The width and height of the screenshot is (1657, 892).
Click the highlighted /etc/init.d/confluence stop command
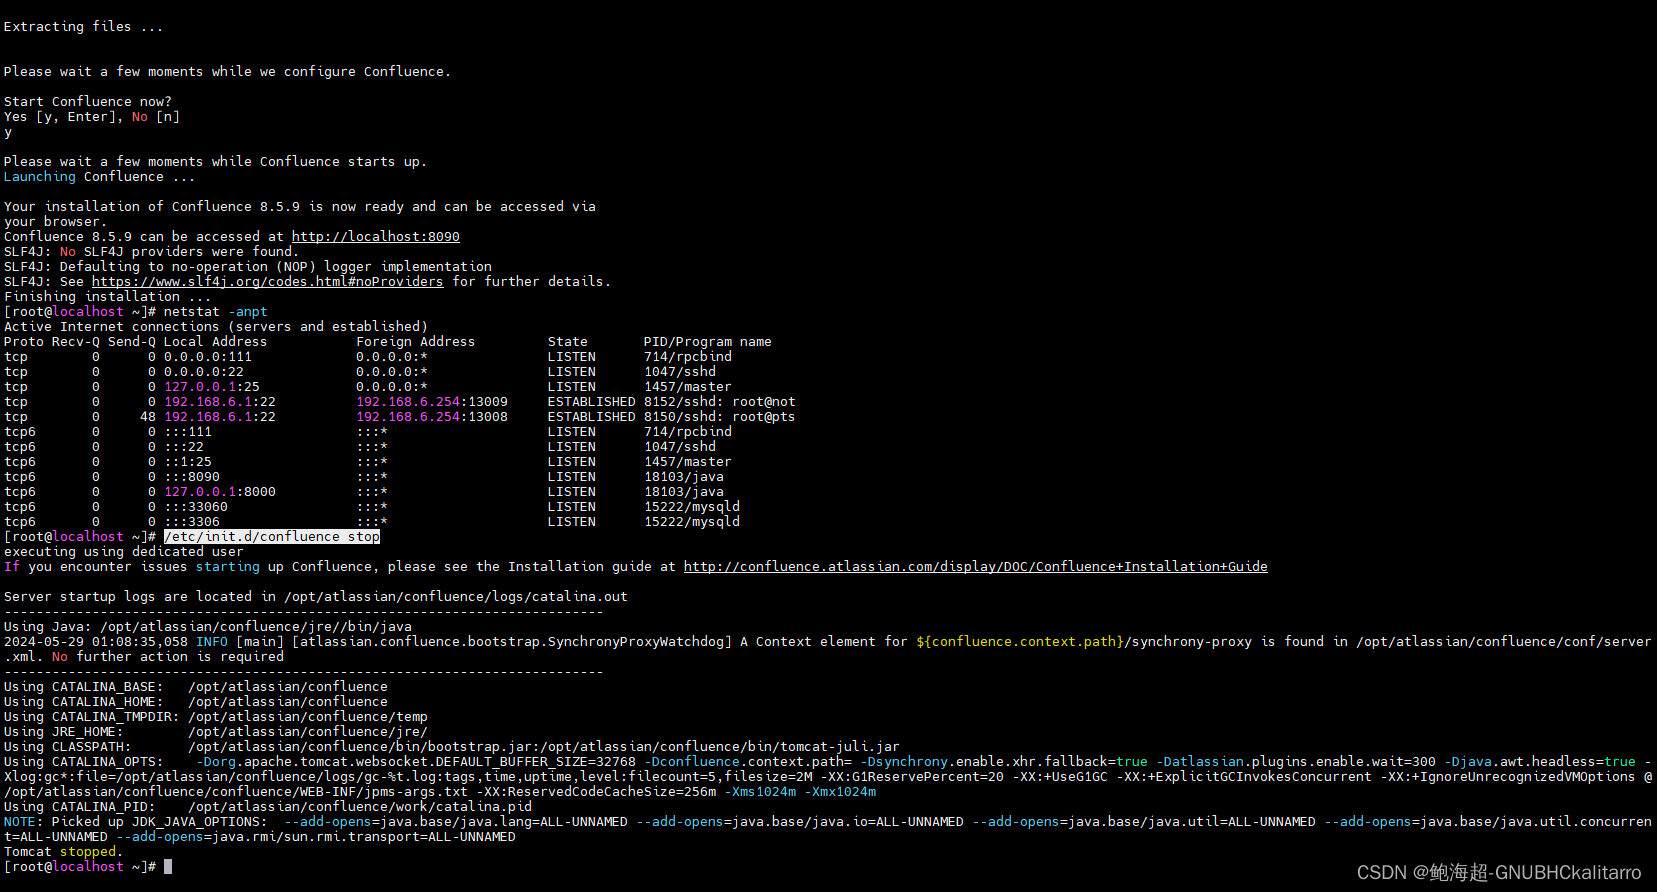272,537
